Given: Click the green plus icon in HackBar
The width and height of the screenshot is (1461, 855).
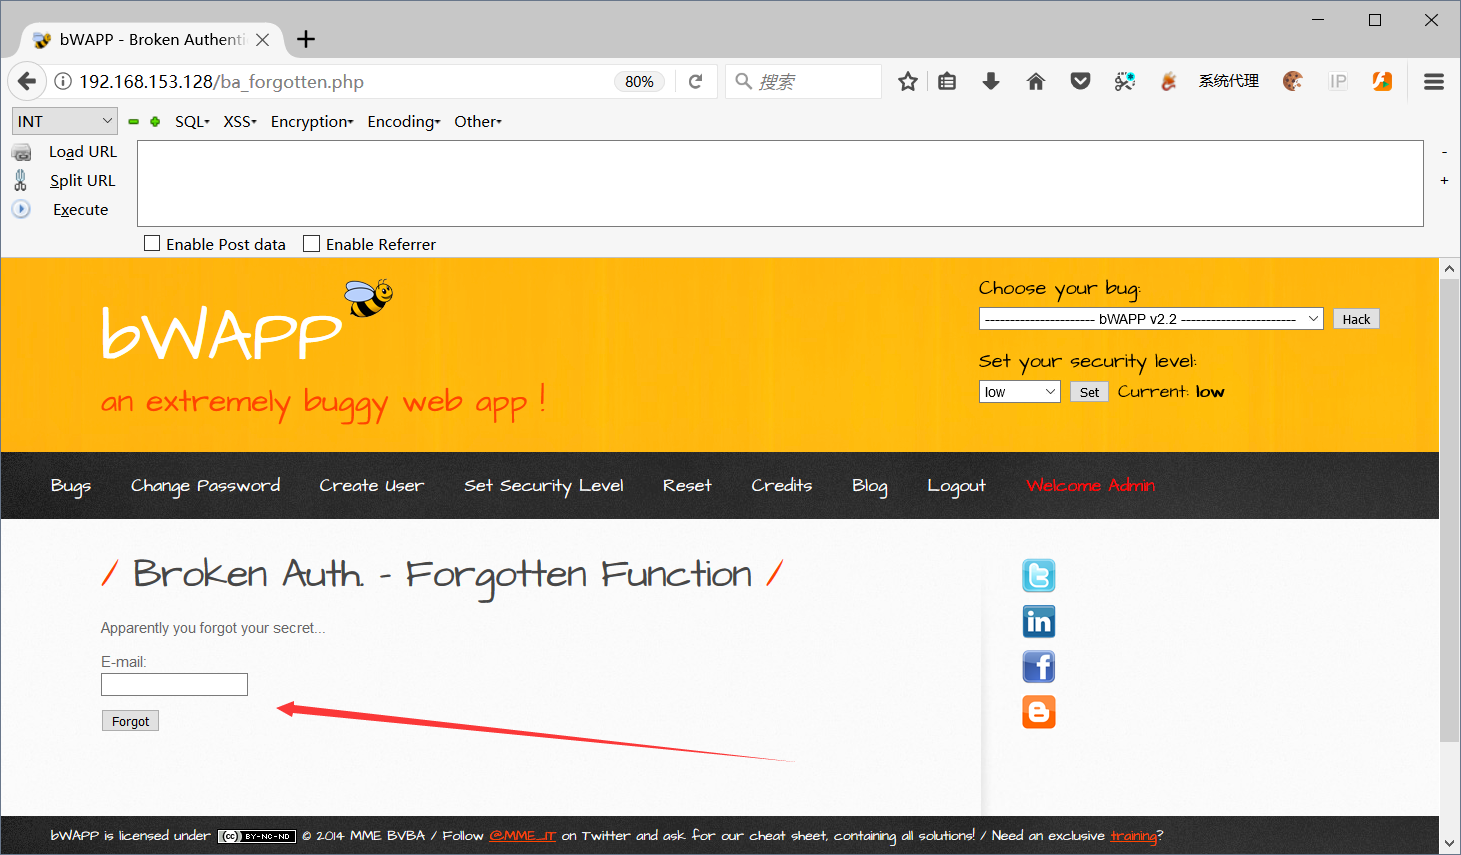Looking at the screenshot, I should [155, 122].
